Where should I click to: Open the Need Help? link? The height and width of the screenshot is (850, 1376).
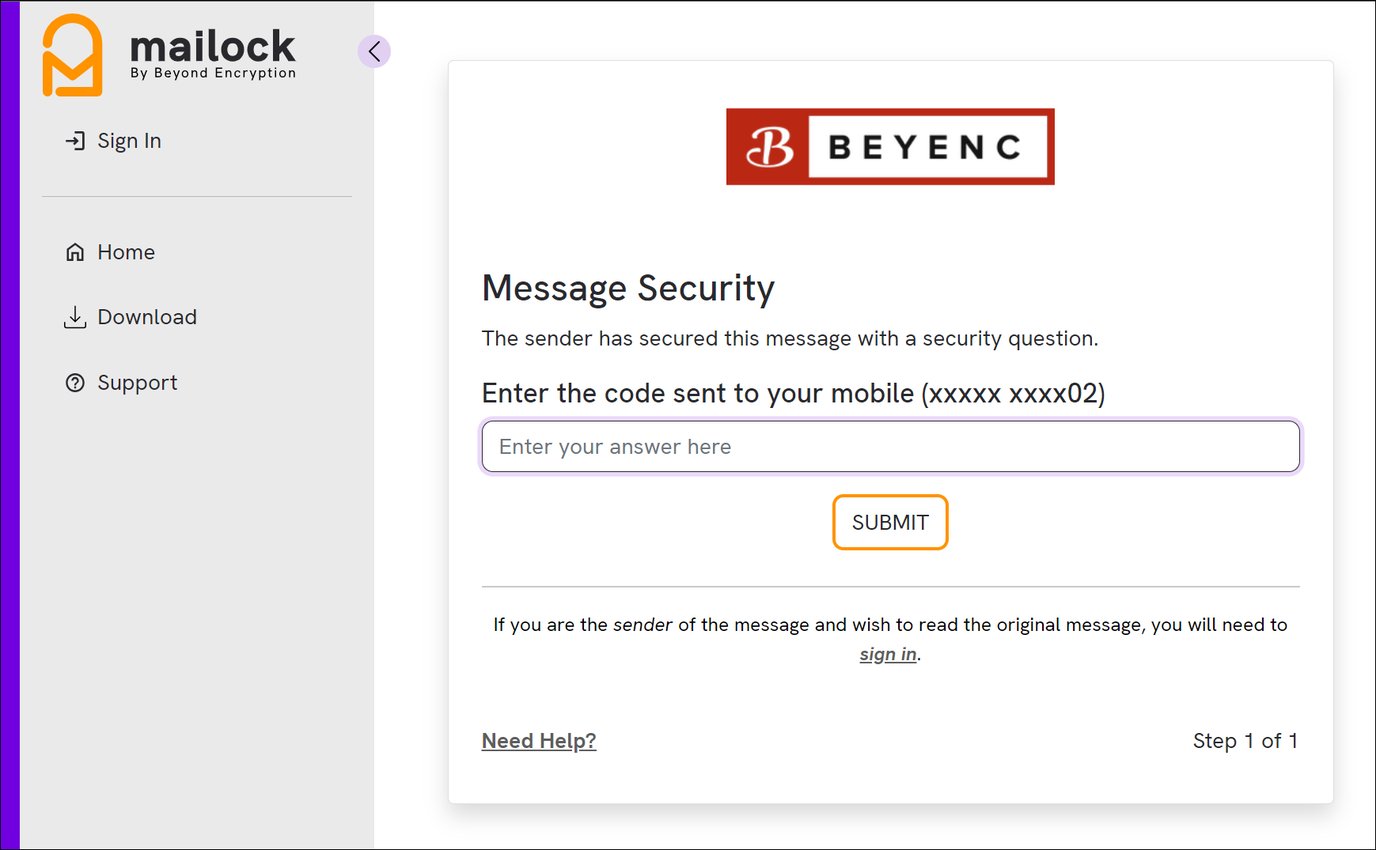pos(538,740)
